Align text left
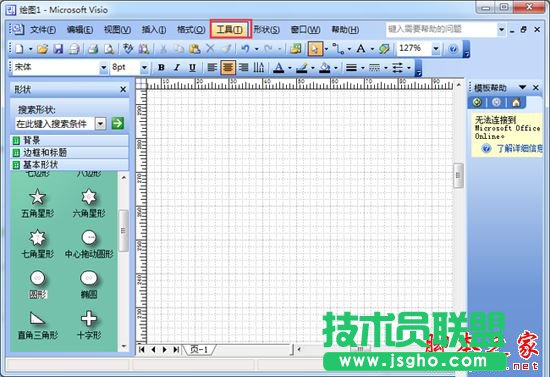The image size is (550, 377). (x=212, y=67)
